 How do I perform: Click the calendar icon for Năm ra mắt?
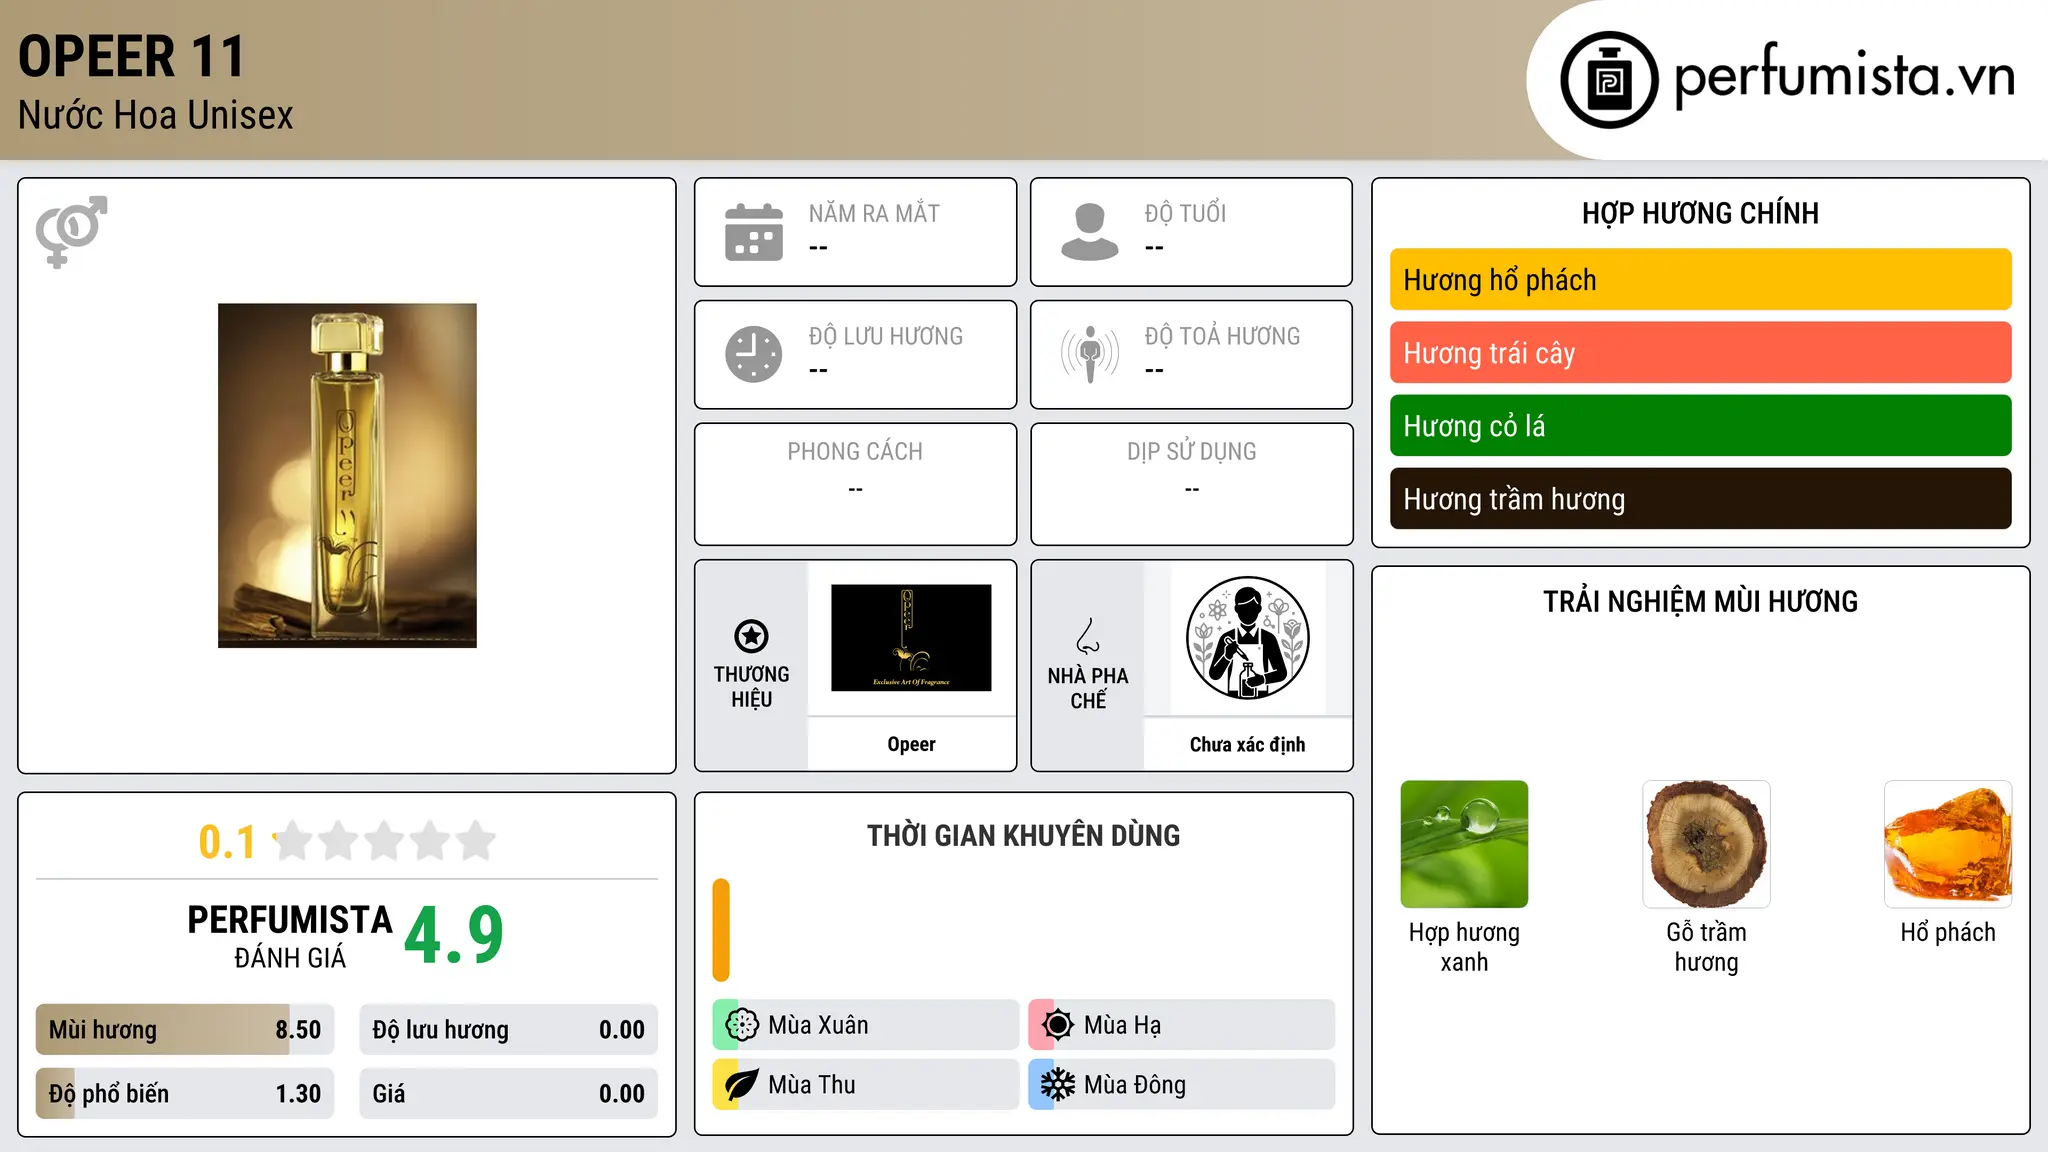pos(754,232)
